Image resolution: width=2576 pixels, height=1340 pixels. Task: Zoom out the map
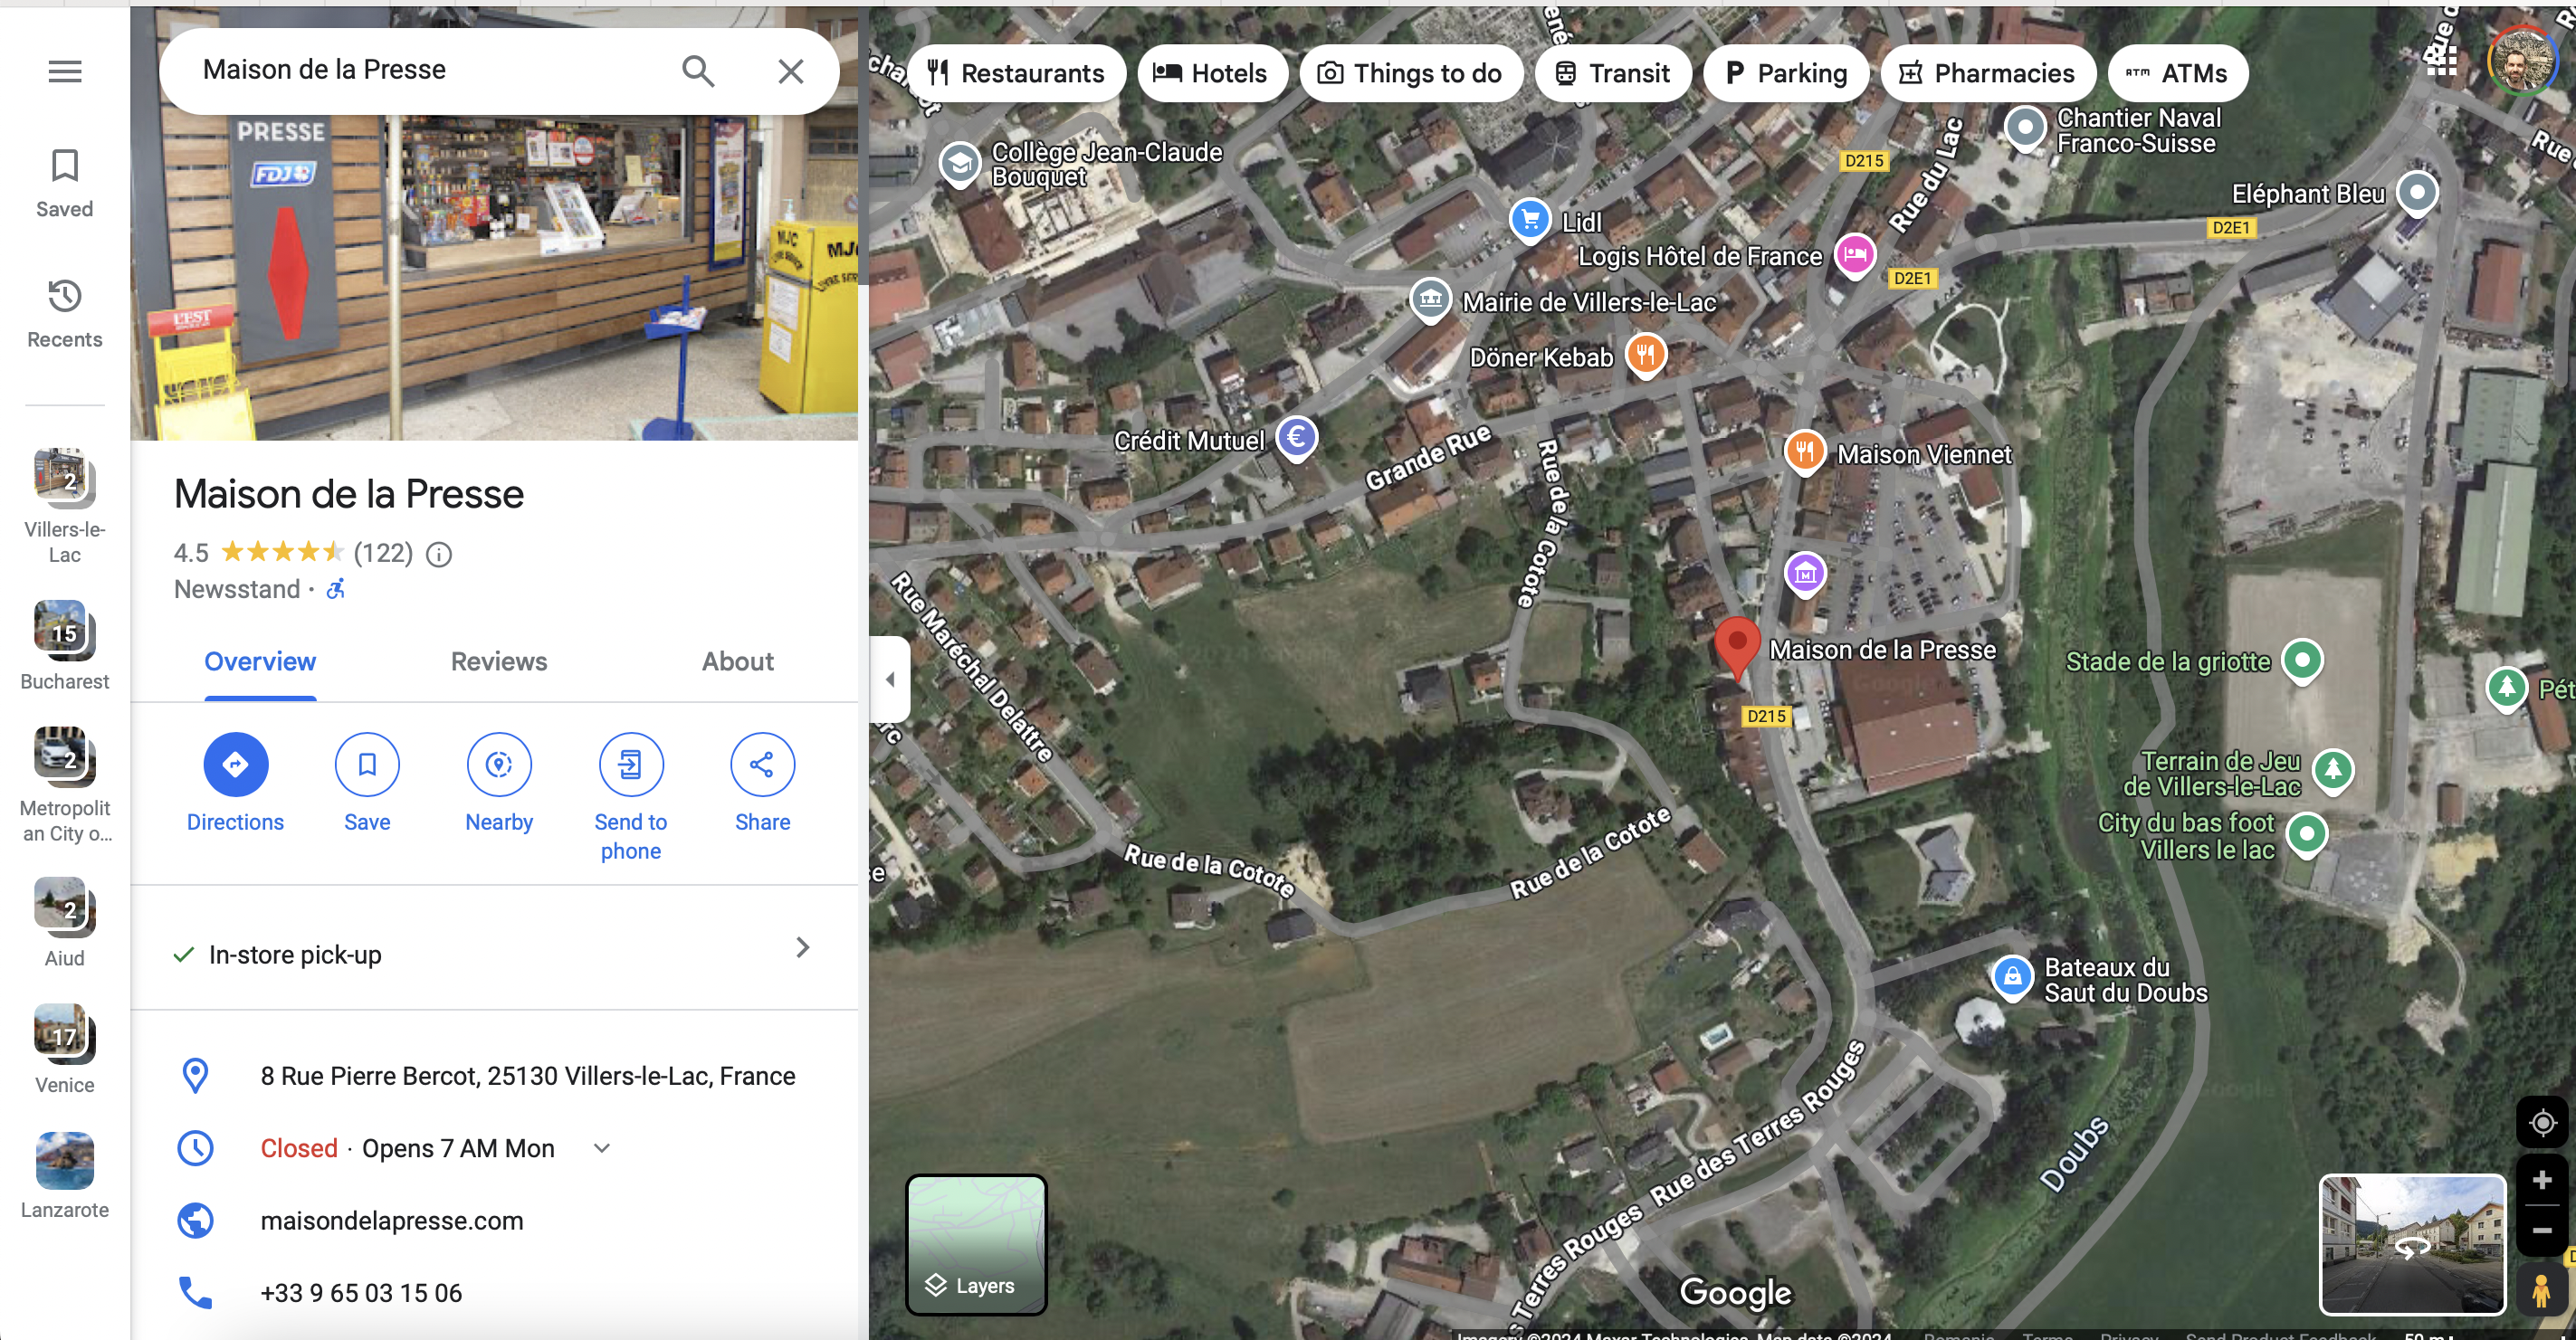(2542, 1230)
